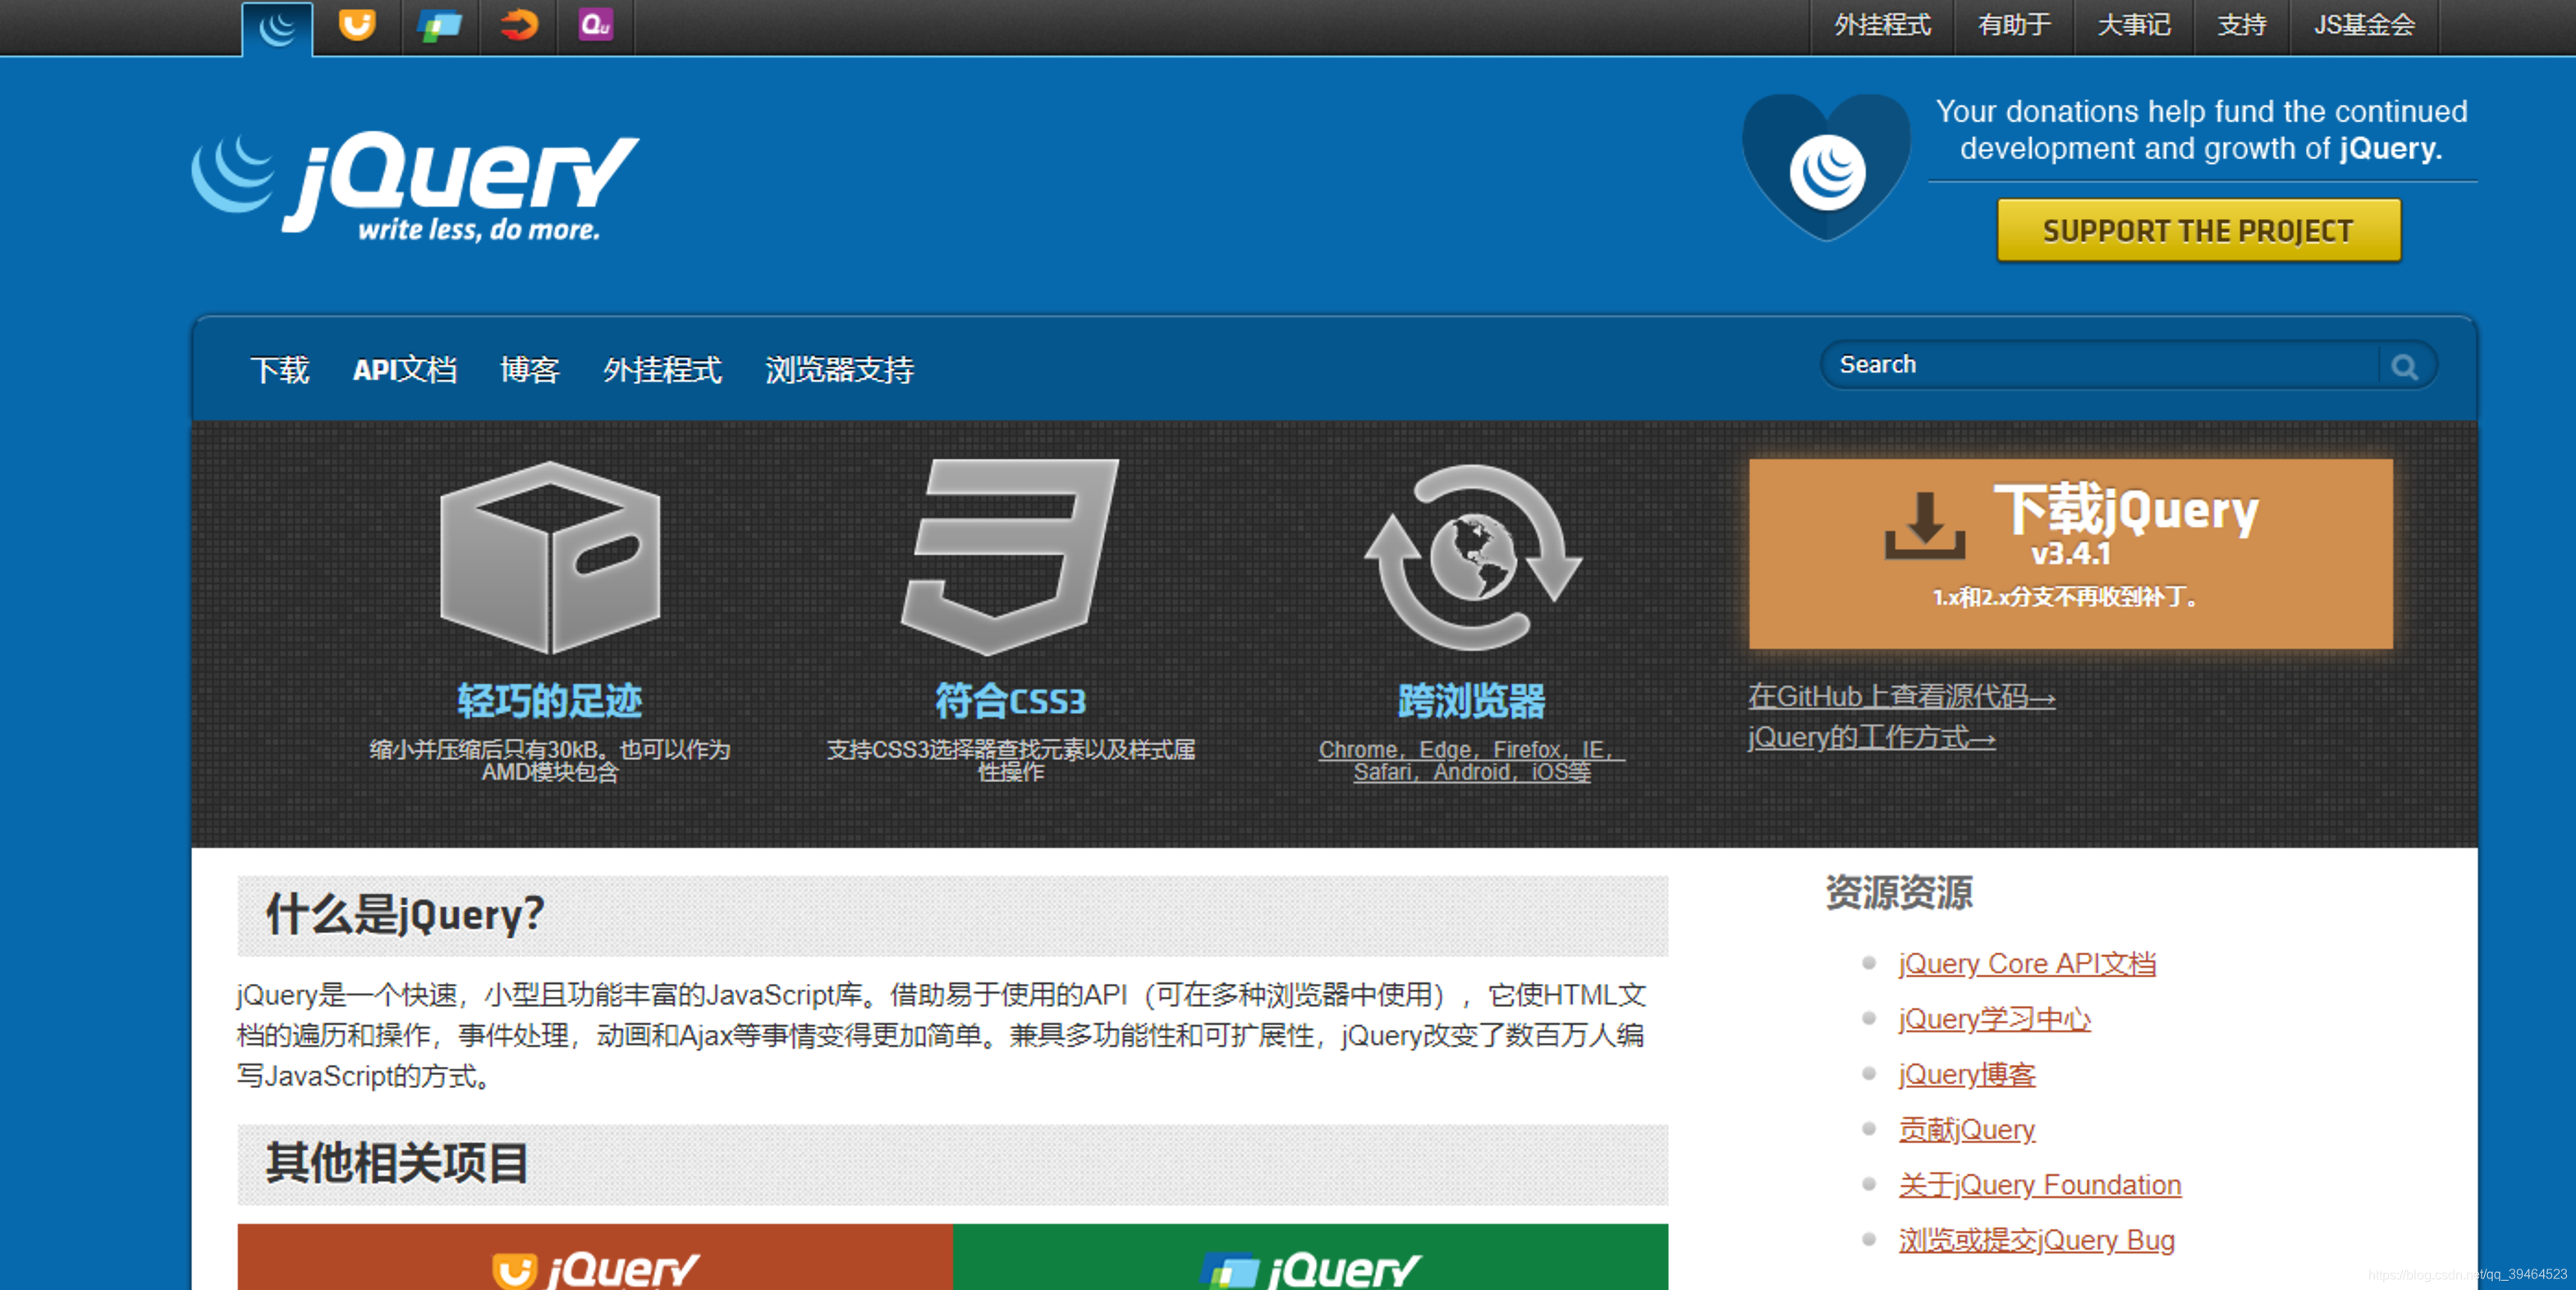Viewport: 2576px width, 1290px height.
Task: Open the 下载 navigation menu item
Action: [280, 370]
